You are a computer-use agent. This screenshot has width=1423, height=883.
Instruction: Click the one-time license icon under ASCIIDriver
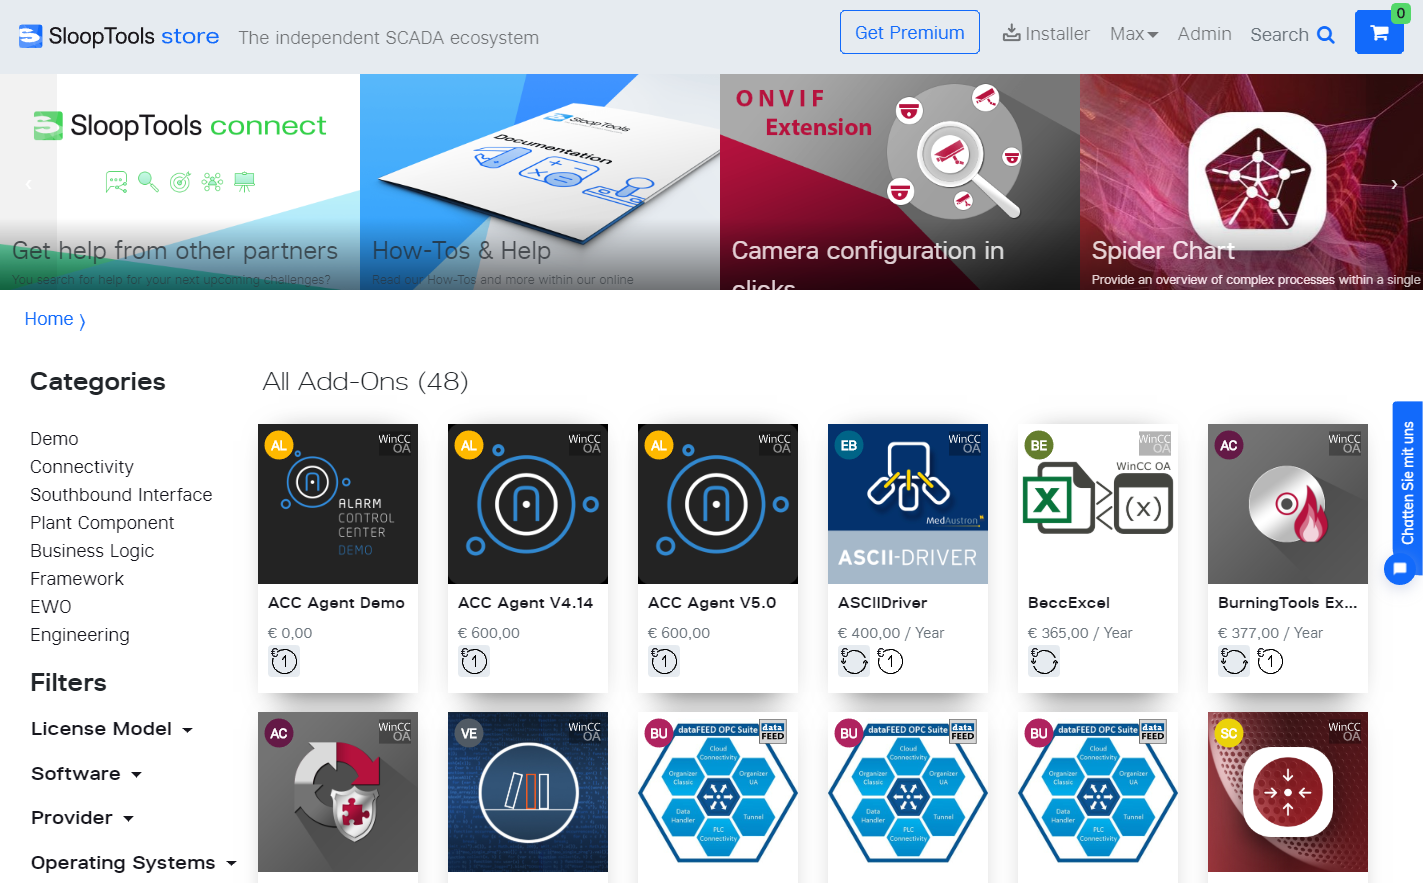point(890,661)
